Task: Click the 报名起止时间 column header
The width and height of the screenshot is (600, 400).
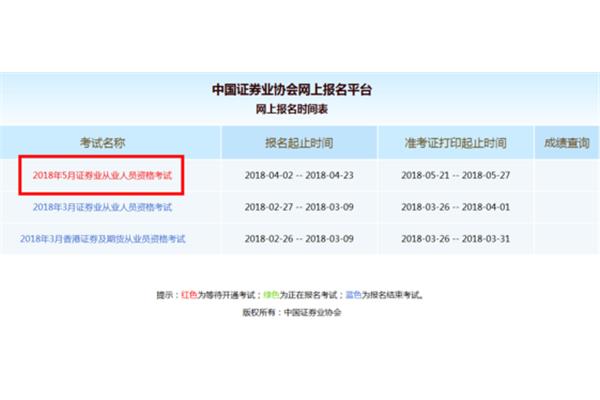Action: (x=299, y=143)
